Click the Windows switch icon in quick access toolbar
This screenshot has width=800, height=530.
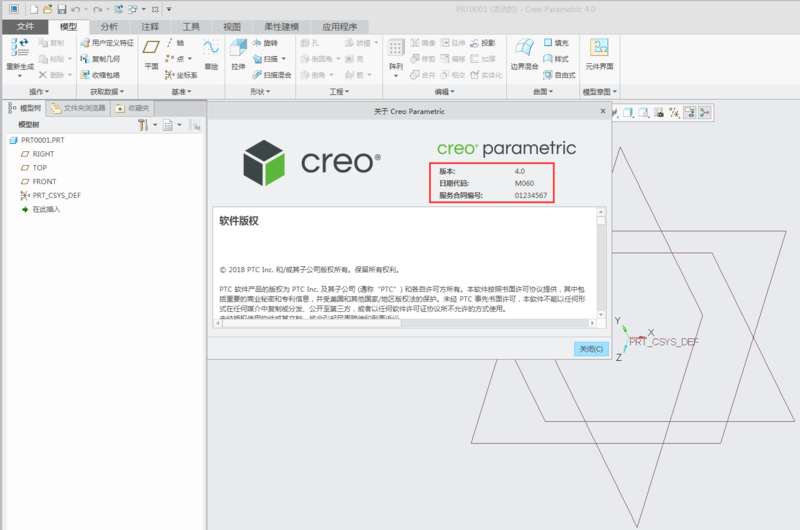tap(133, 9)
